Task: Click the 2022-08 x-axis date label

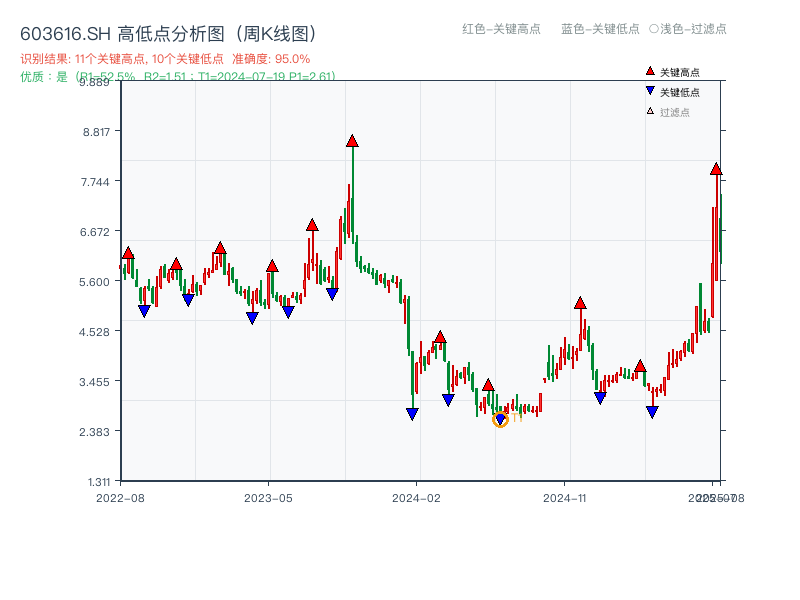Action: point(120,498)
